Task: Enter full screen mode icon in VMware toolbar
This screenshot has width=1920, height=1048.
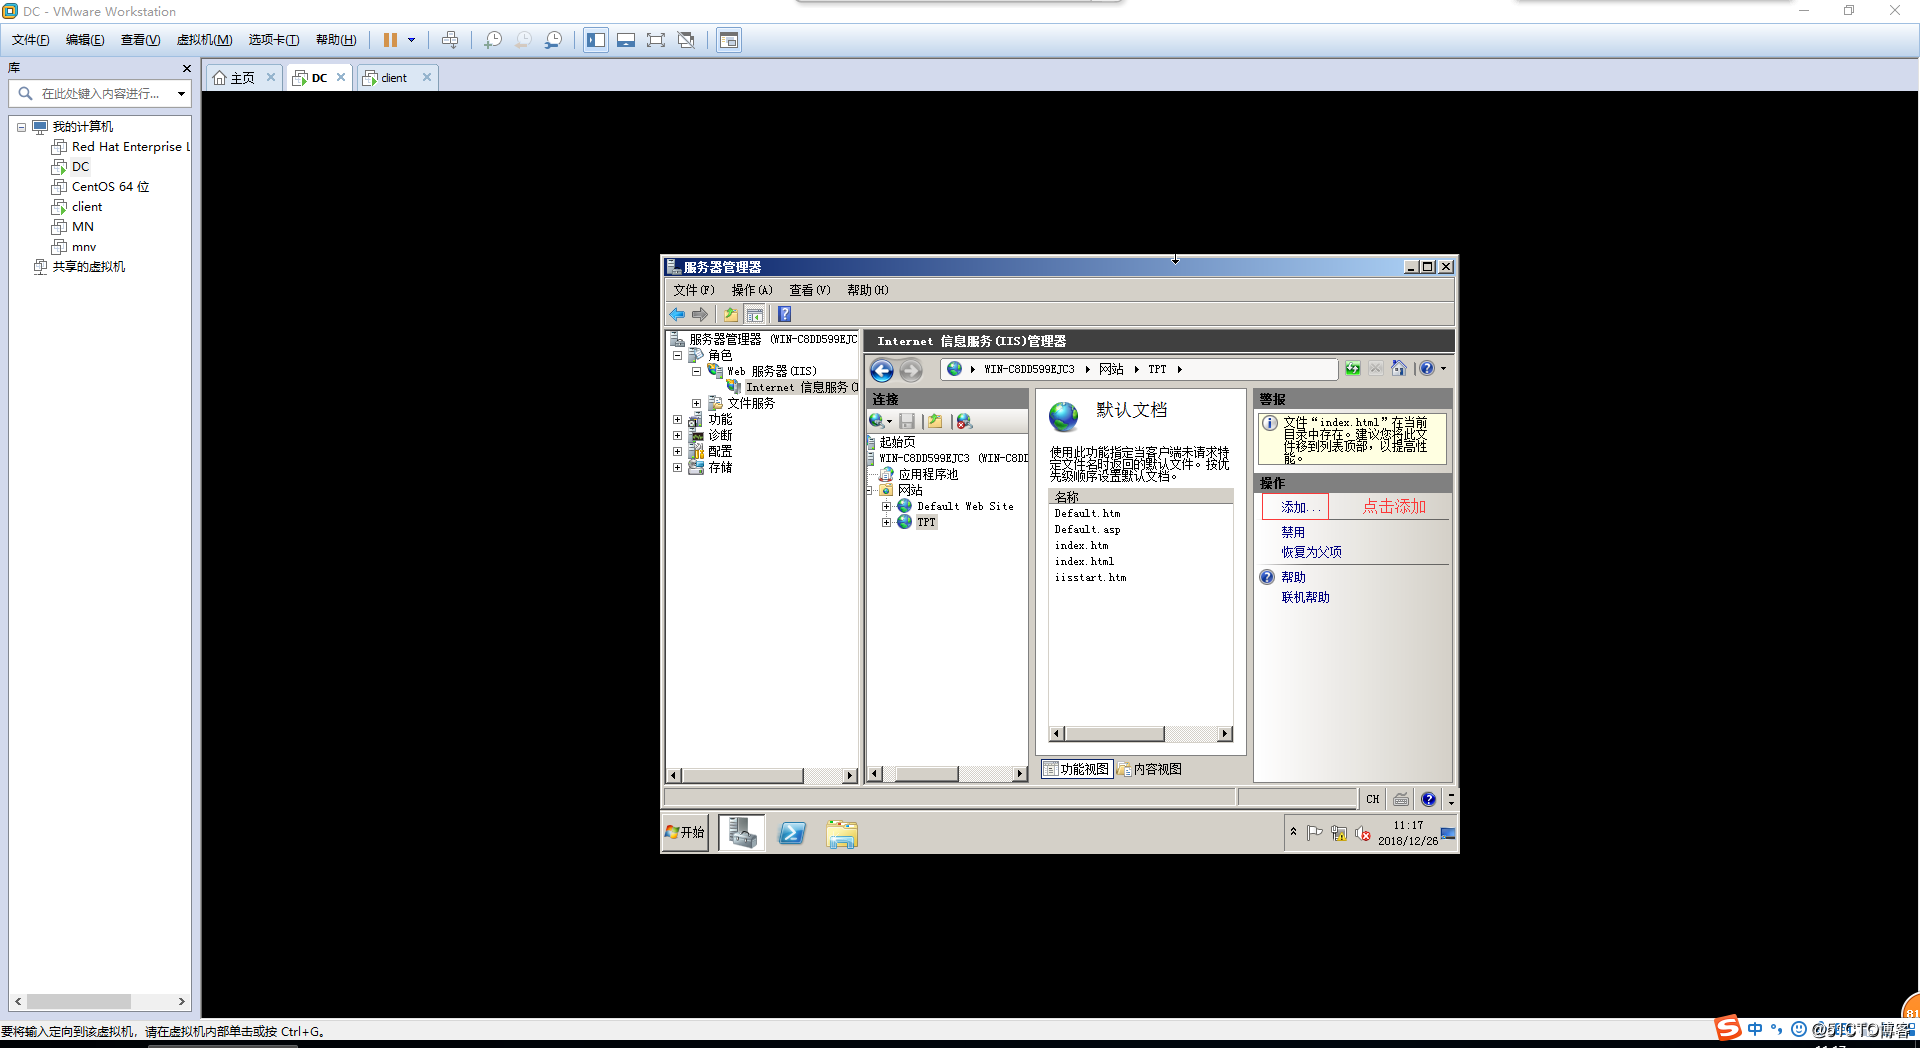Action: (656, 40)
